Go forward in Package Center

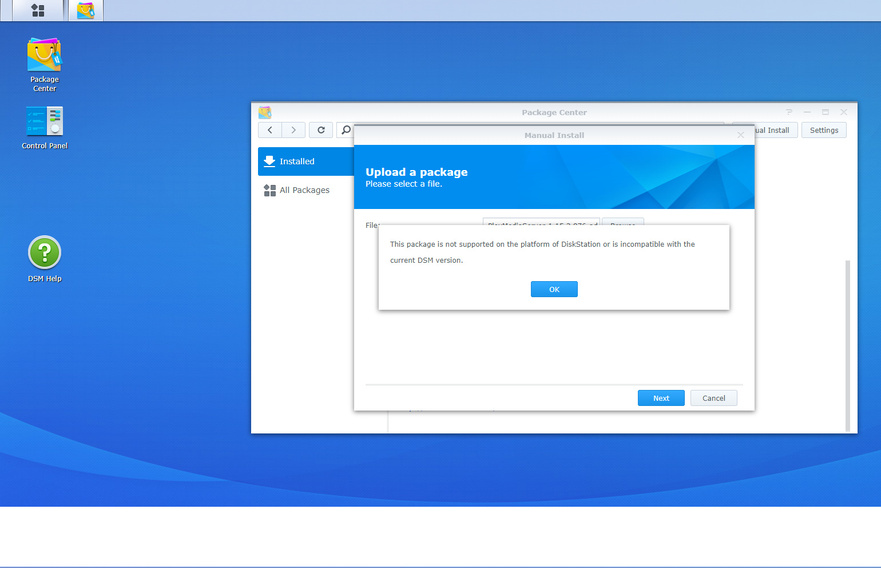[x=293, y=130]
